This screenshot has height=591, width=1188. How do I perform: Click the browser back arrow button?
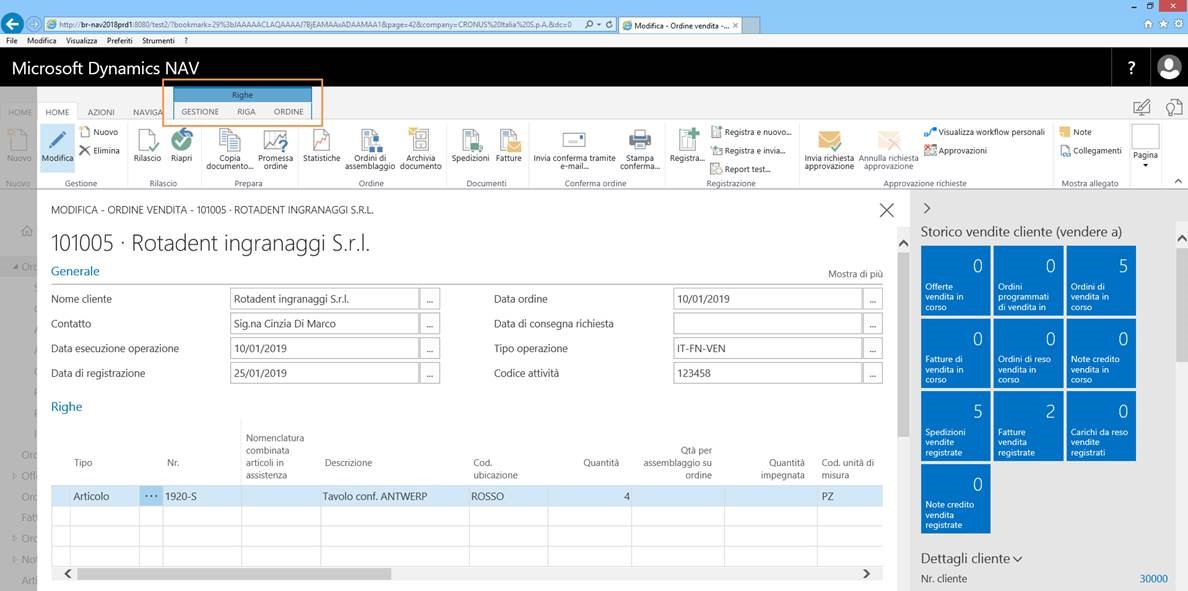coord(13,24)
